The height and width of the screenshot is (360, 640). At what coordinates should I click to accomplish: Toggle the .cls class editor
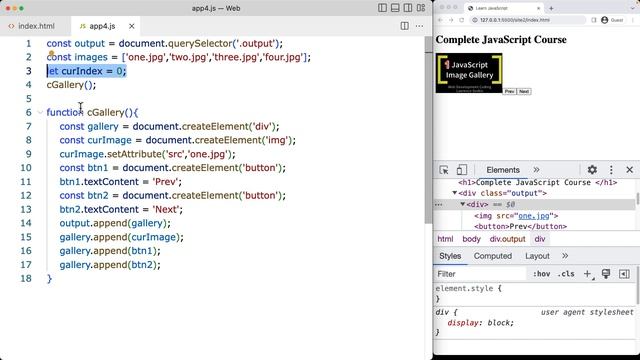(x=566, y=274)
